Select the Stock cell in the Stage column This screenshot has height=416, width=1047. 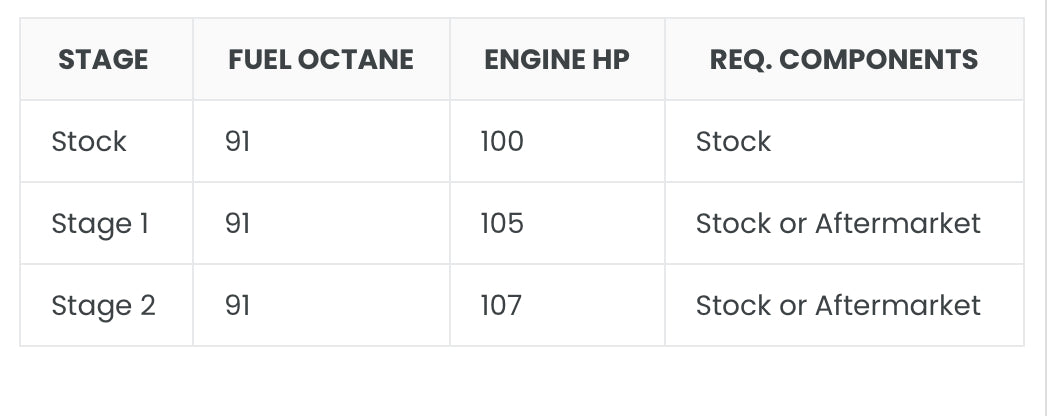[x=89, y=142]
